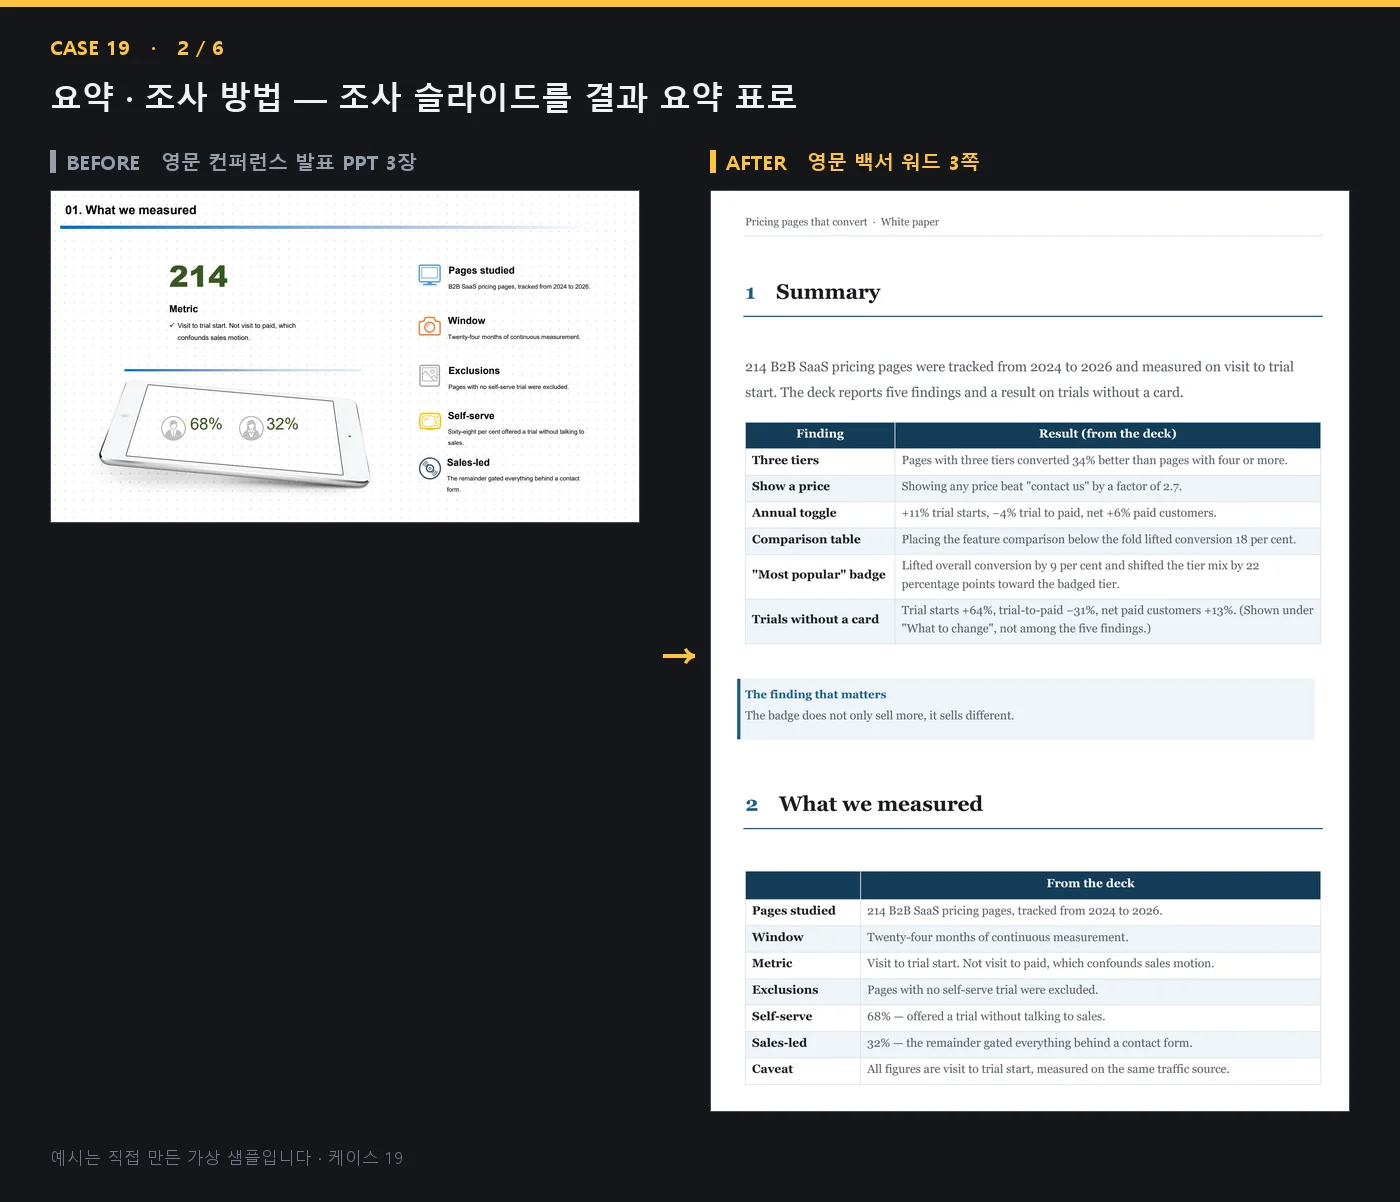Click the "Self-serve" row label in the document table
Image resolution: width=1400 pixels, height=1202 pixels.
point(782,1016)
